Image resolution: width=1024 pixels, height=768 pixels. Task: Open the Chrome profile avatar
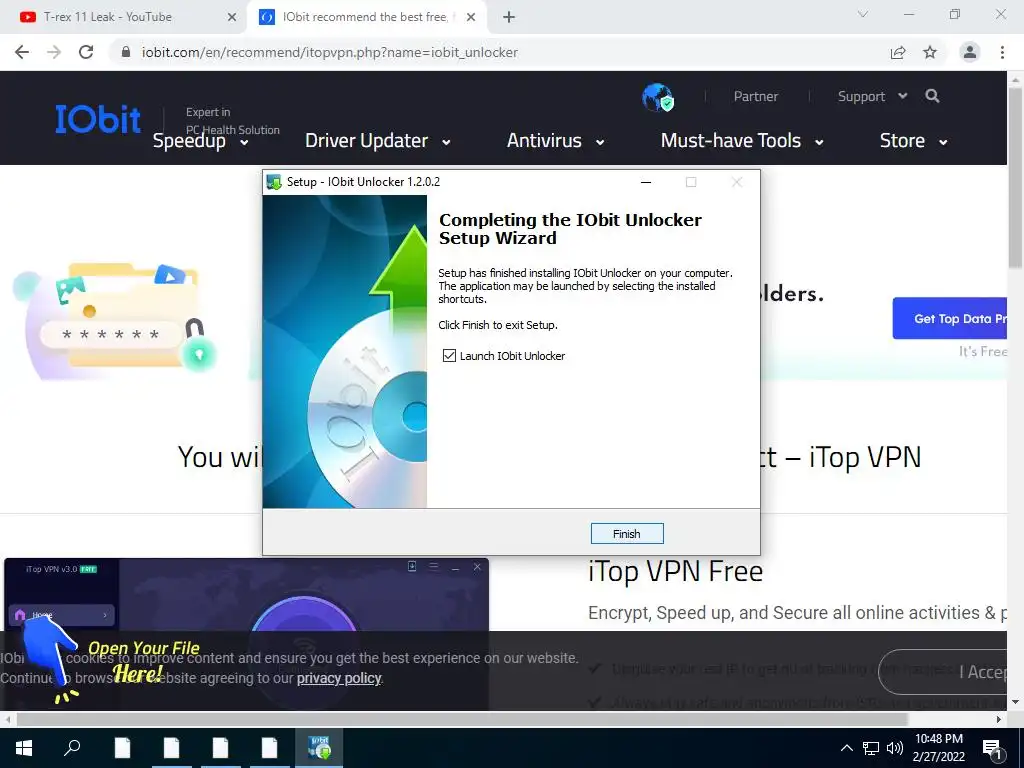coord(970,52)
